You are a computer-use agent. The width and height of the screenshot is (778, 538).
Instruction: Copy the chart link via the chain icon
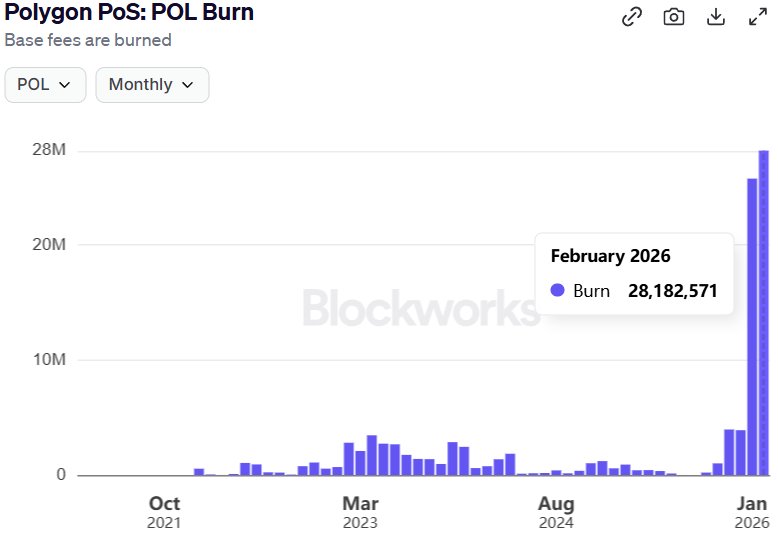pyautogui.click(x=632, y=17)
